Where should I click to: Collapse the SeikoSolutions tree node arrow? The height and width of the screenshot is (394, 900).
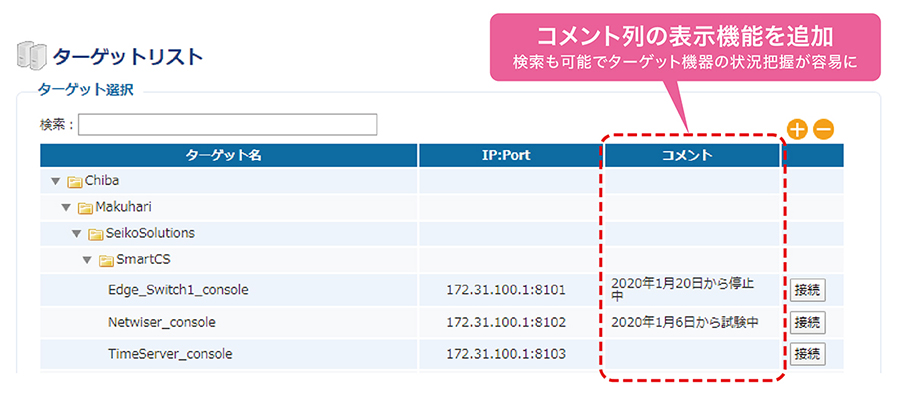pos(76,234)
